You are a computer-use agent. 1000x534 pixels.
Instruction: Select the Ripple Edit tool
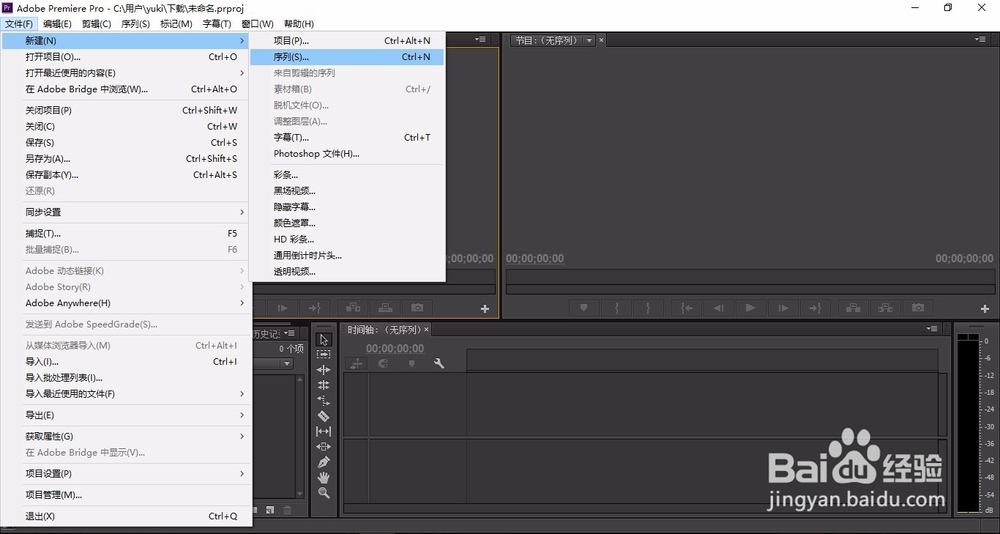(x=323, y=369)
